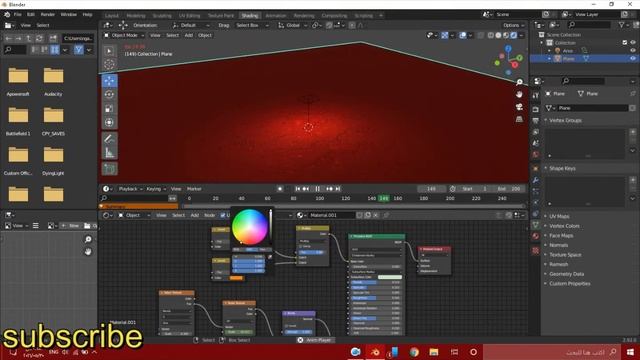Click the file browser refresh icon
Screen dimensions: 640x360
tap(39, 38)
